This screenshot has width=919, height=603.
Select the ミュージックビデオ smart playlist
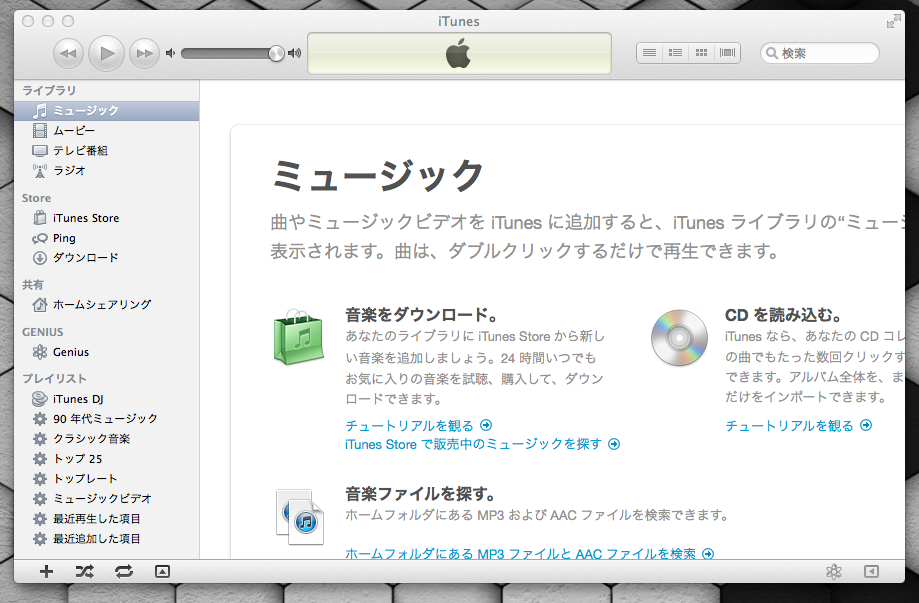pyautogui.click(x=106, y=499)
